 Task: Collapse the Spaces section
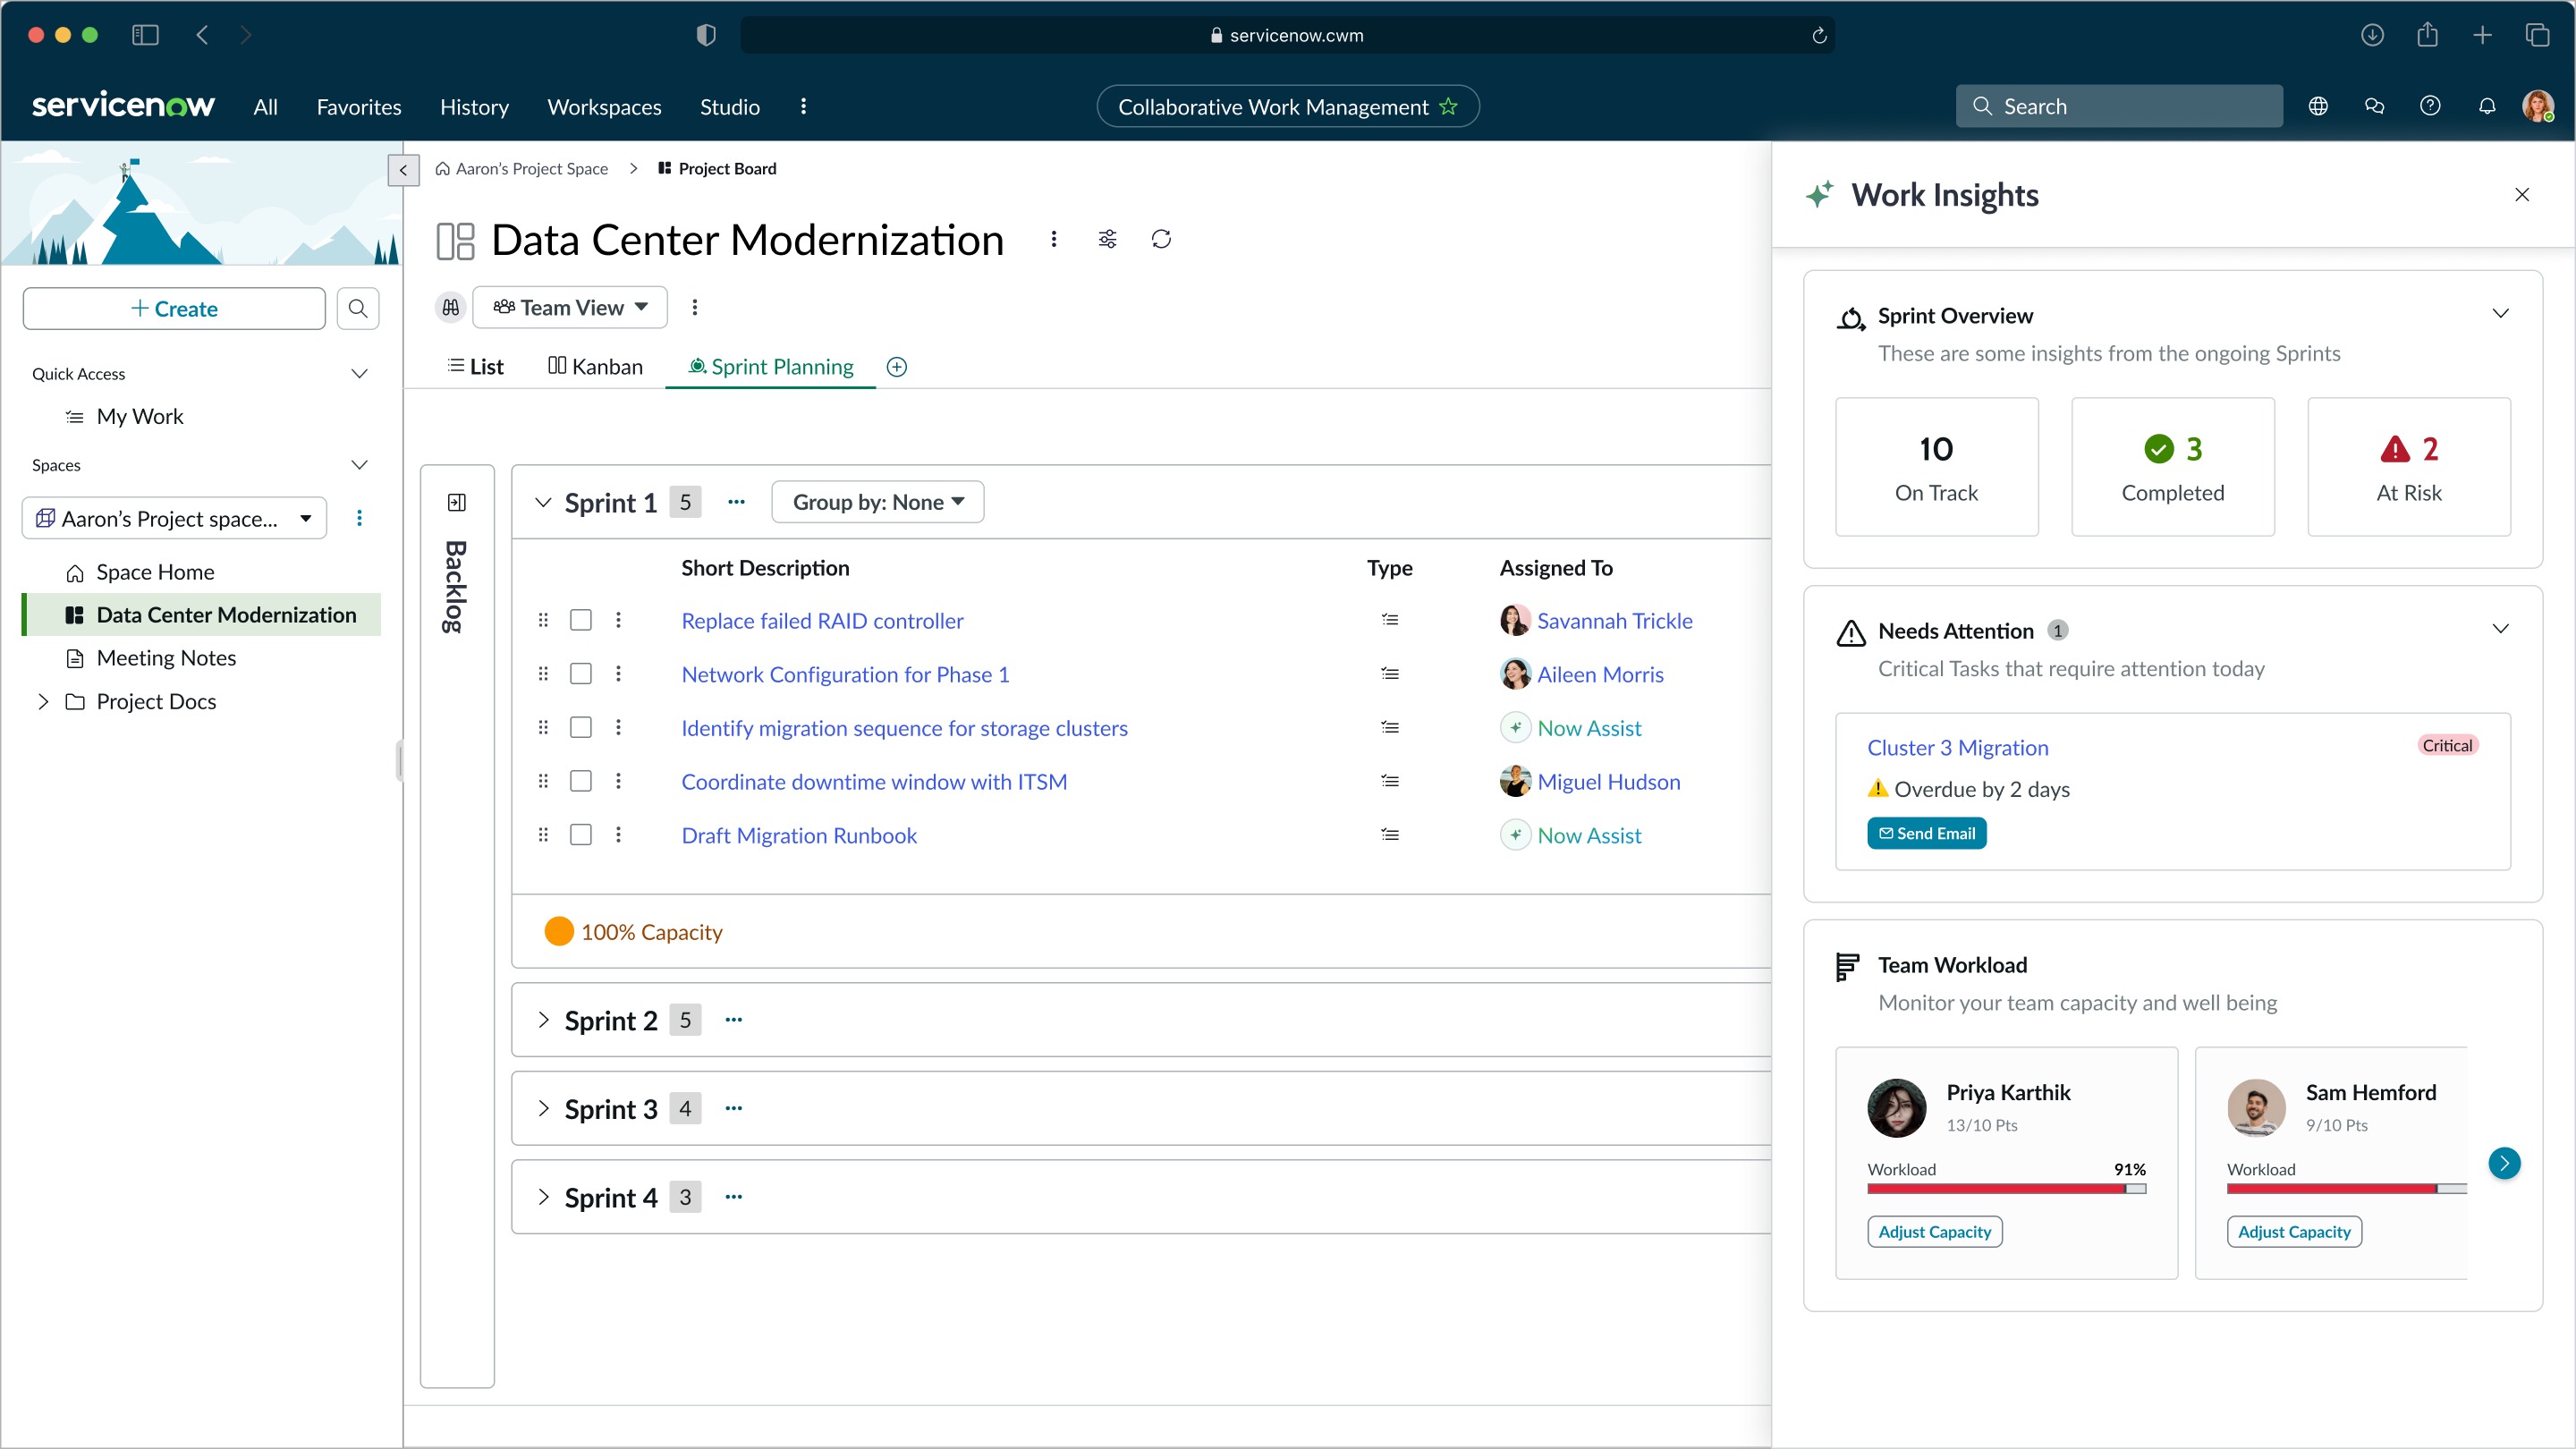pyautogui.click(x=359, y=465)
